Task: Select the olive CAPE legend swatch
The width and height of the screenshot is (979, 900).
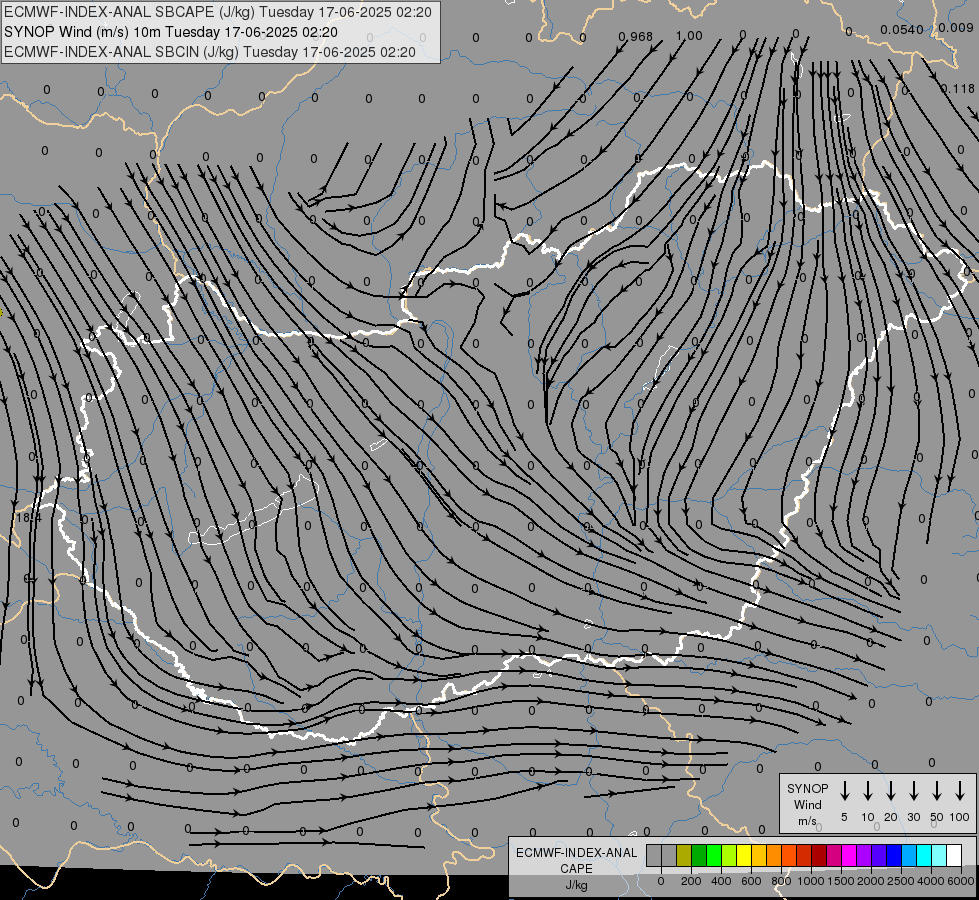Action: [x=684, y=856]
